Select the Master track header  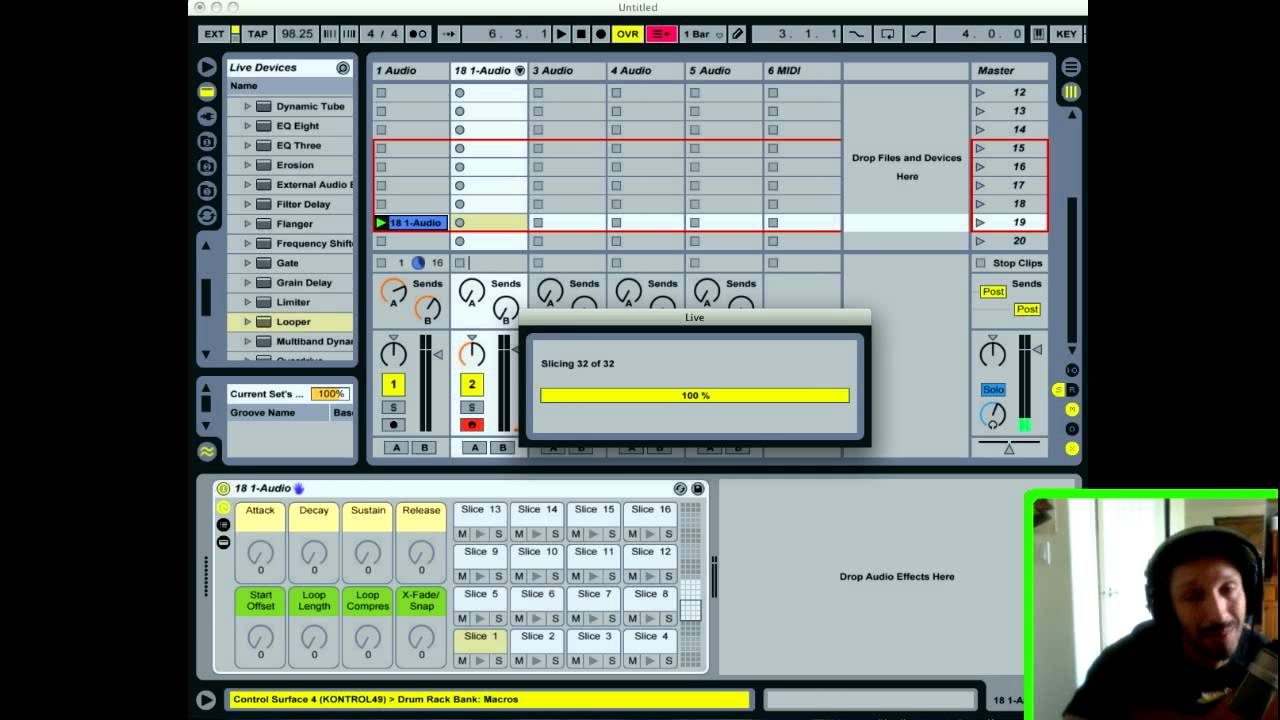point(1009,71)
